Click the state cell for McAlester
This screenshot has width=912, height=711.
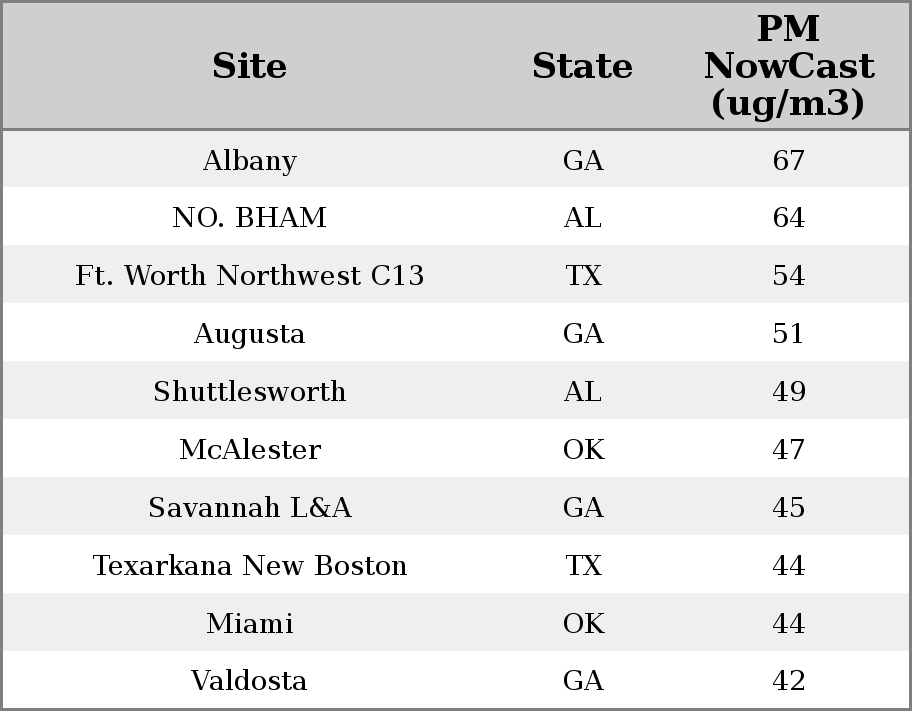(x=583, y=450)
